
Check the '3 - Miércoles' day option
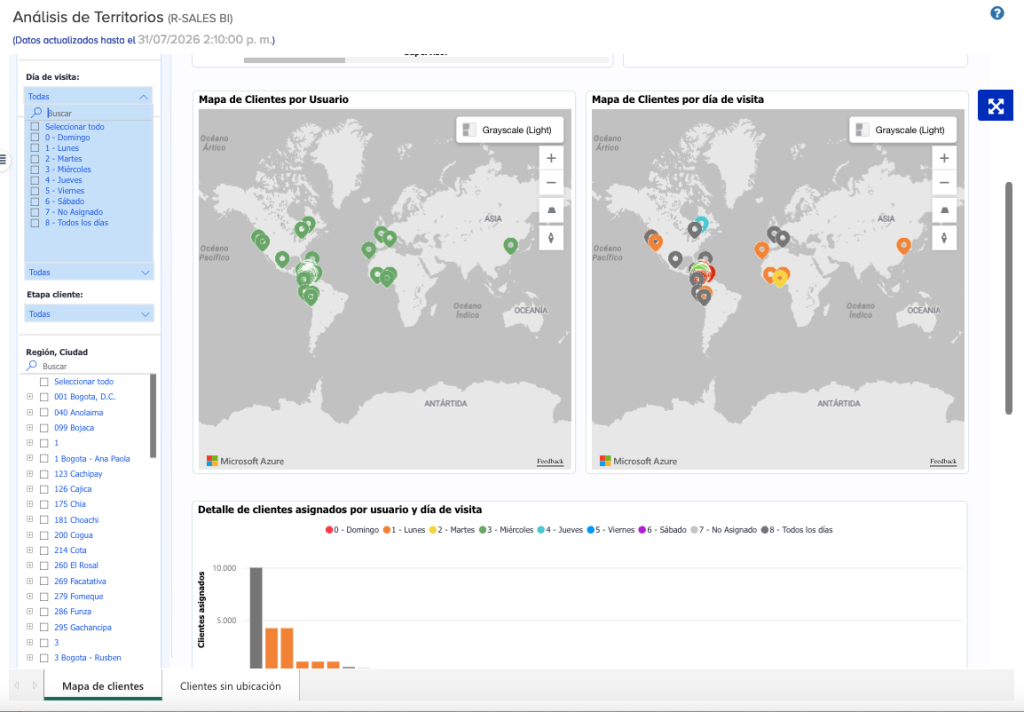coord(35,170)
